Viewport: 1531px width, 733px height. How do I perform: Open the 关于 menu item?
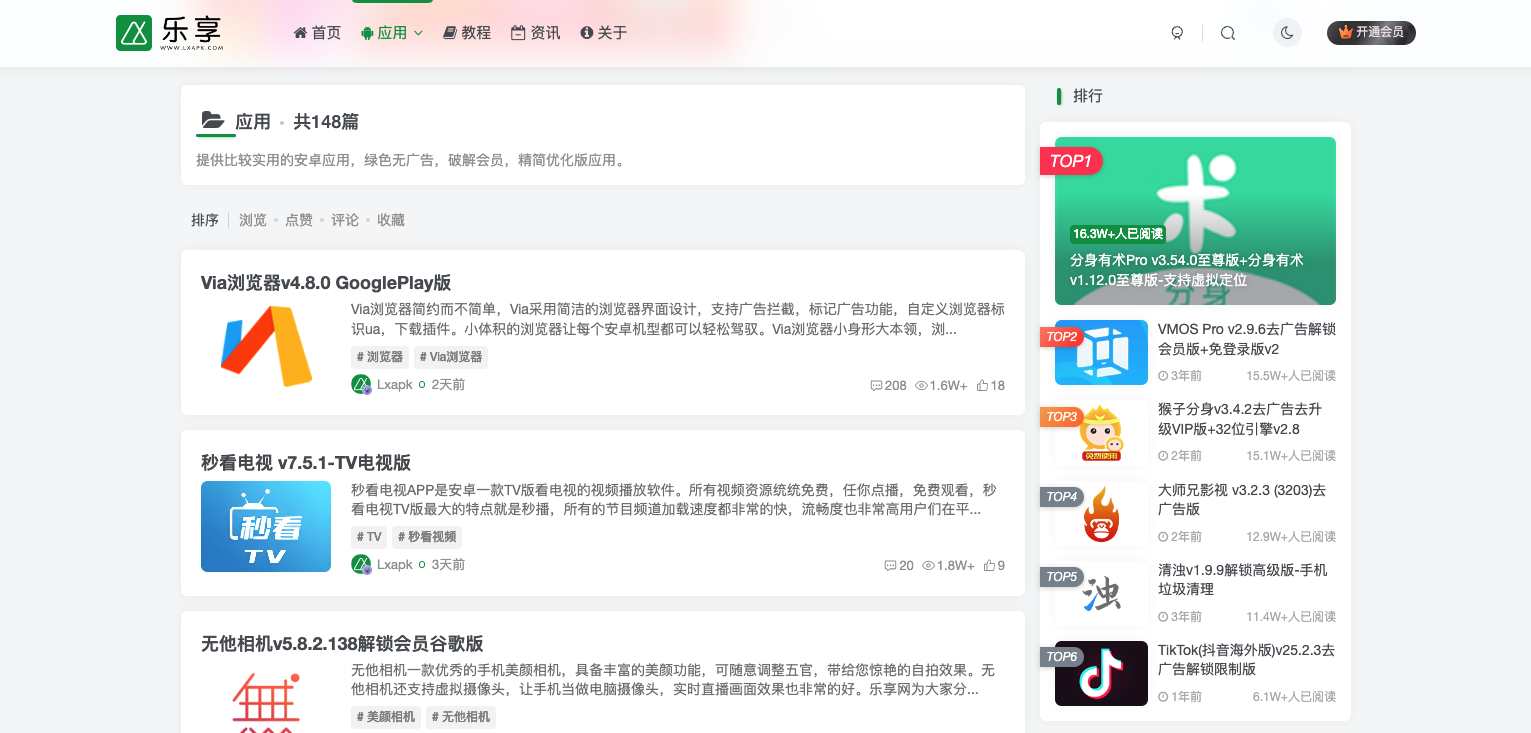(604, 33)
